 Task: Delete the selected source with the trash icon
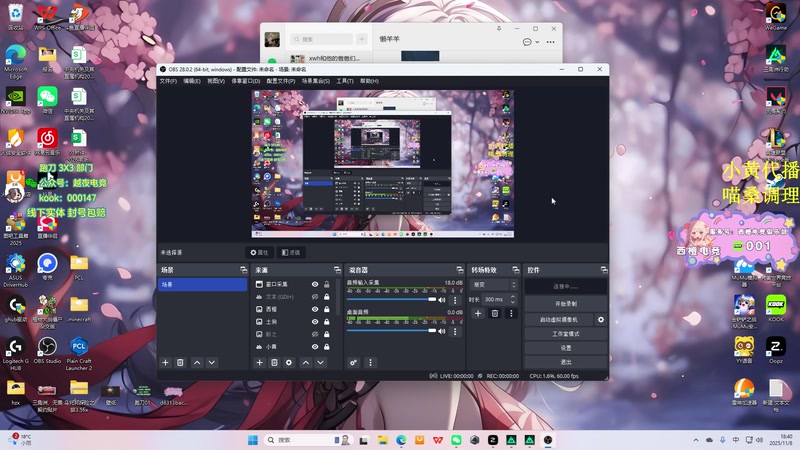tap(274, 362)
